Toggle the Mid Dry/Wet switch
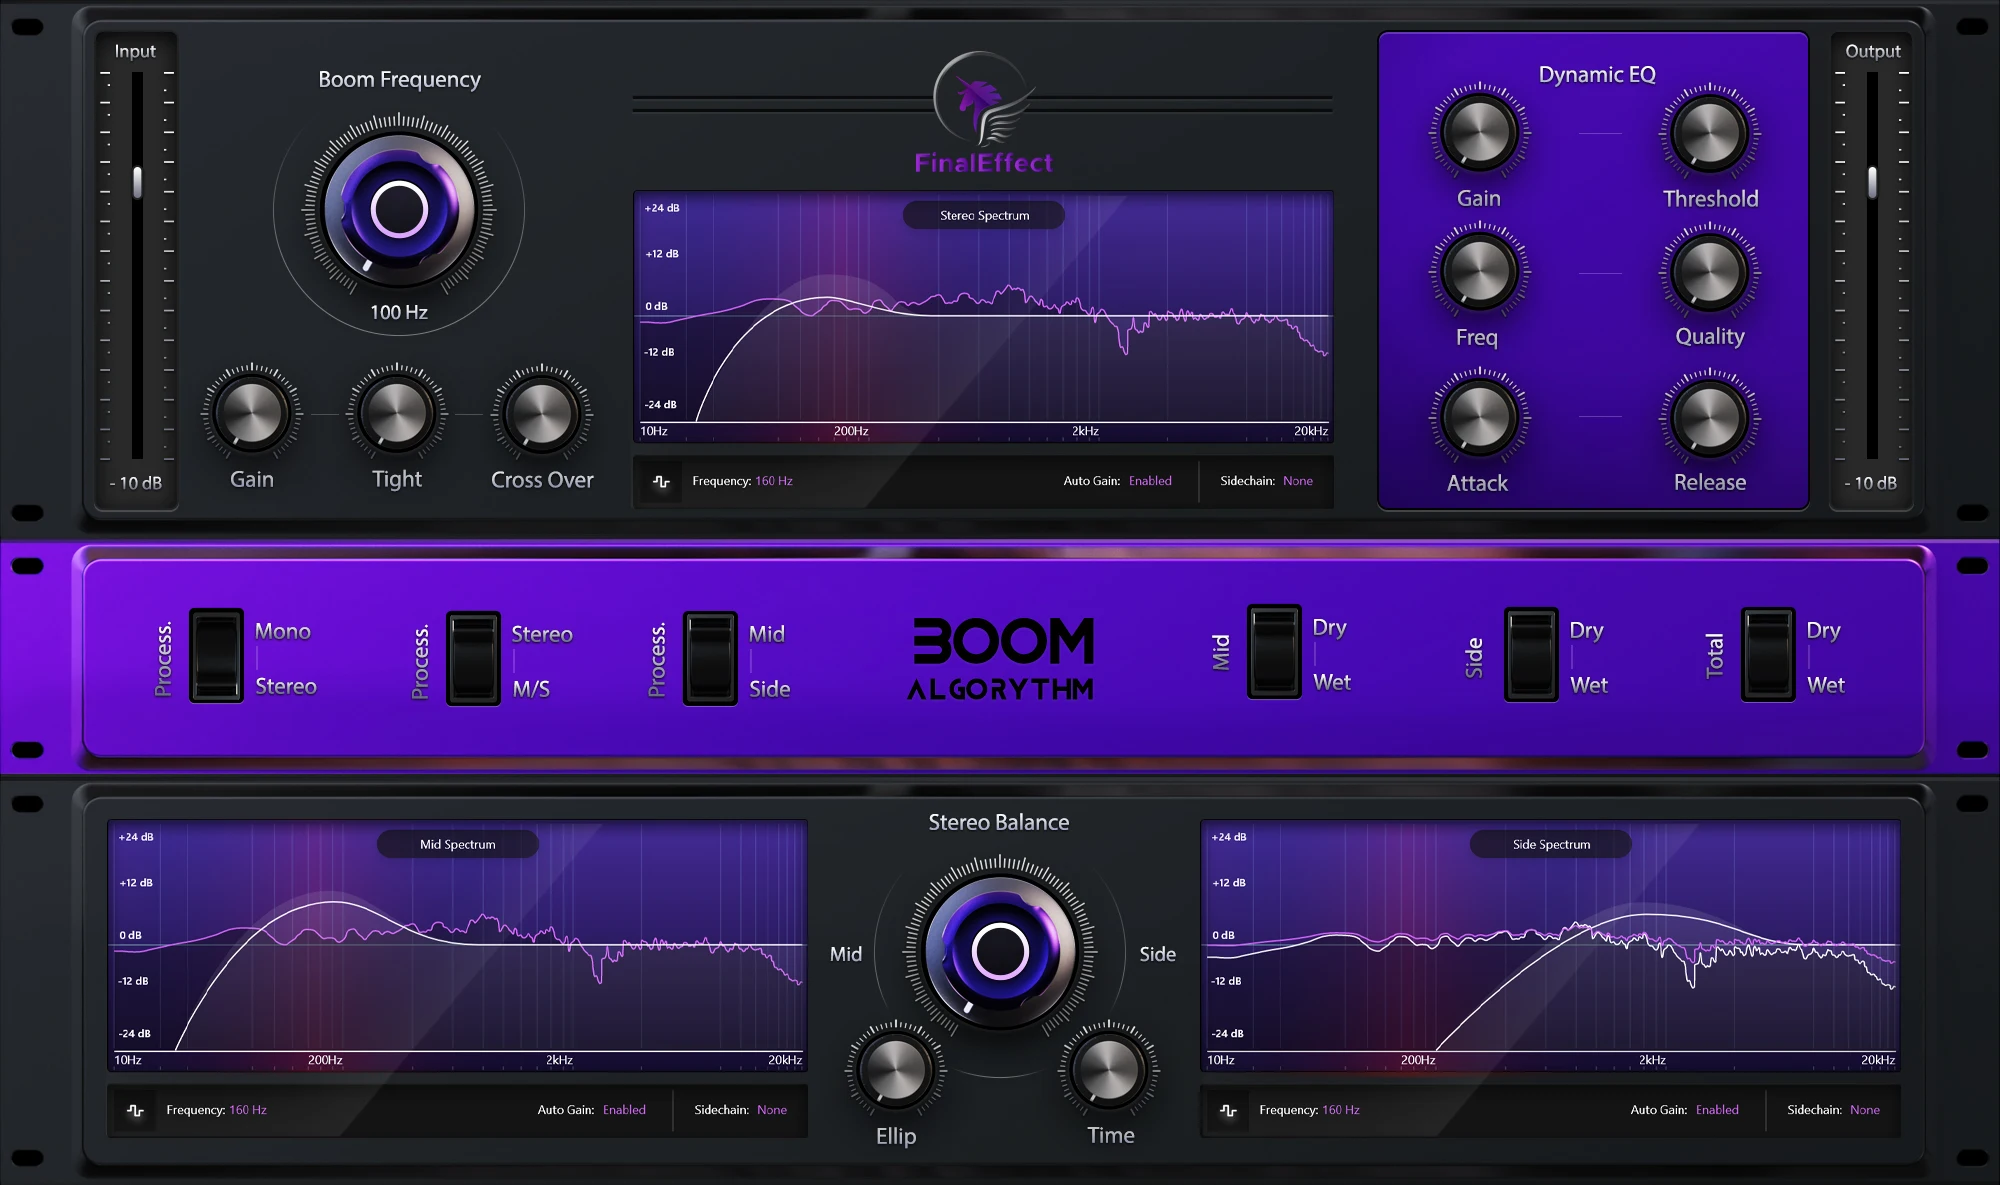2000x1185 pixels. point(1274,651)
